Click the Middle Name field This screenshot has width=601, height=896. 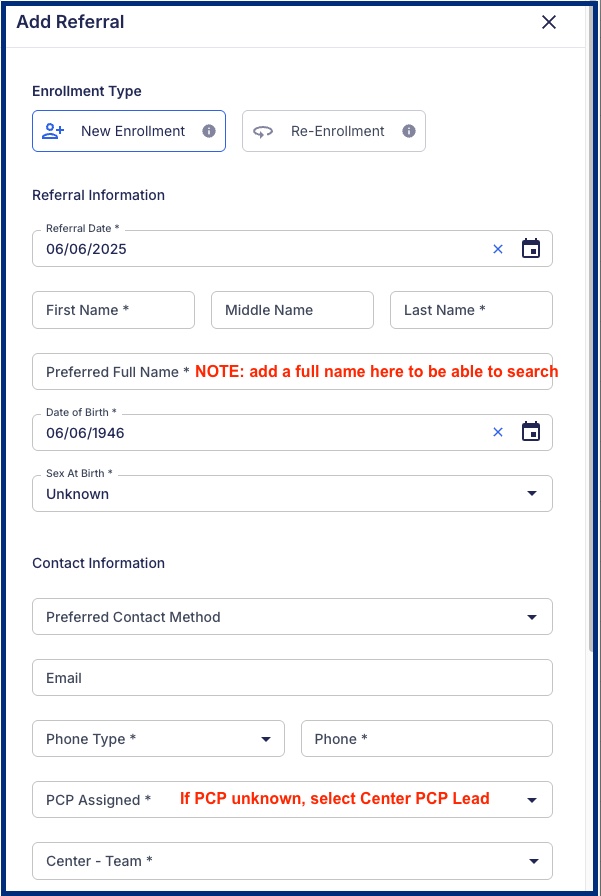click(293, 310)
